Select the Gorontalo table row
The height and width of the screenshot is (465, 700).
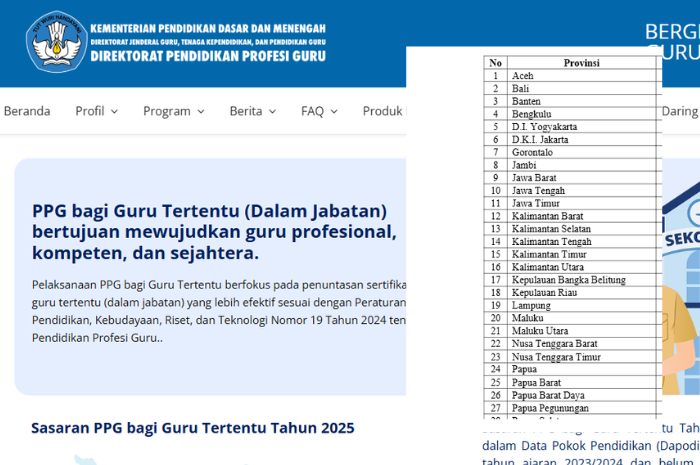pyautogui.click(x=570, y=152)
